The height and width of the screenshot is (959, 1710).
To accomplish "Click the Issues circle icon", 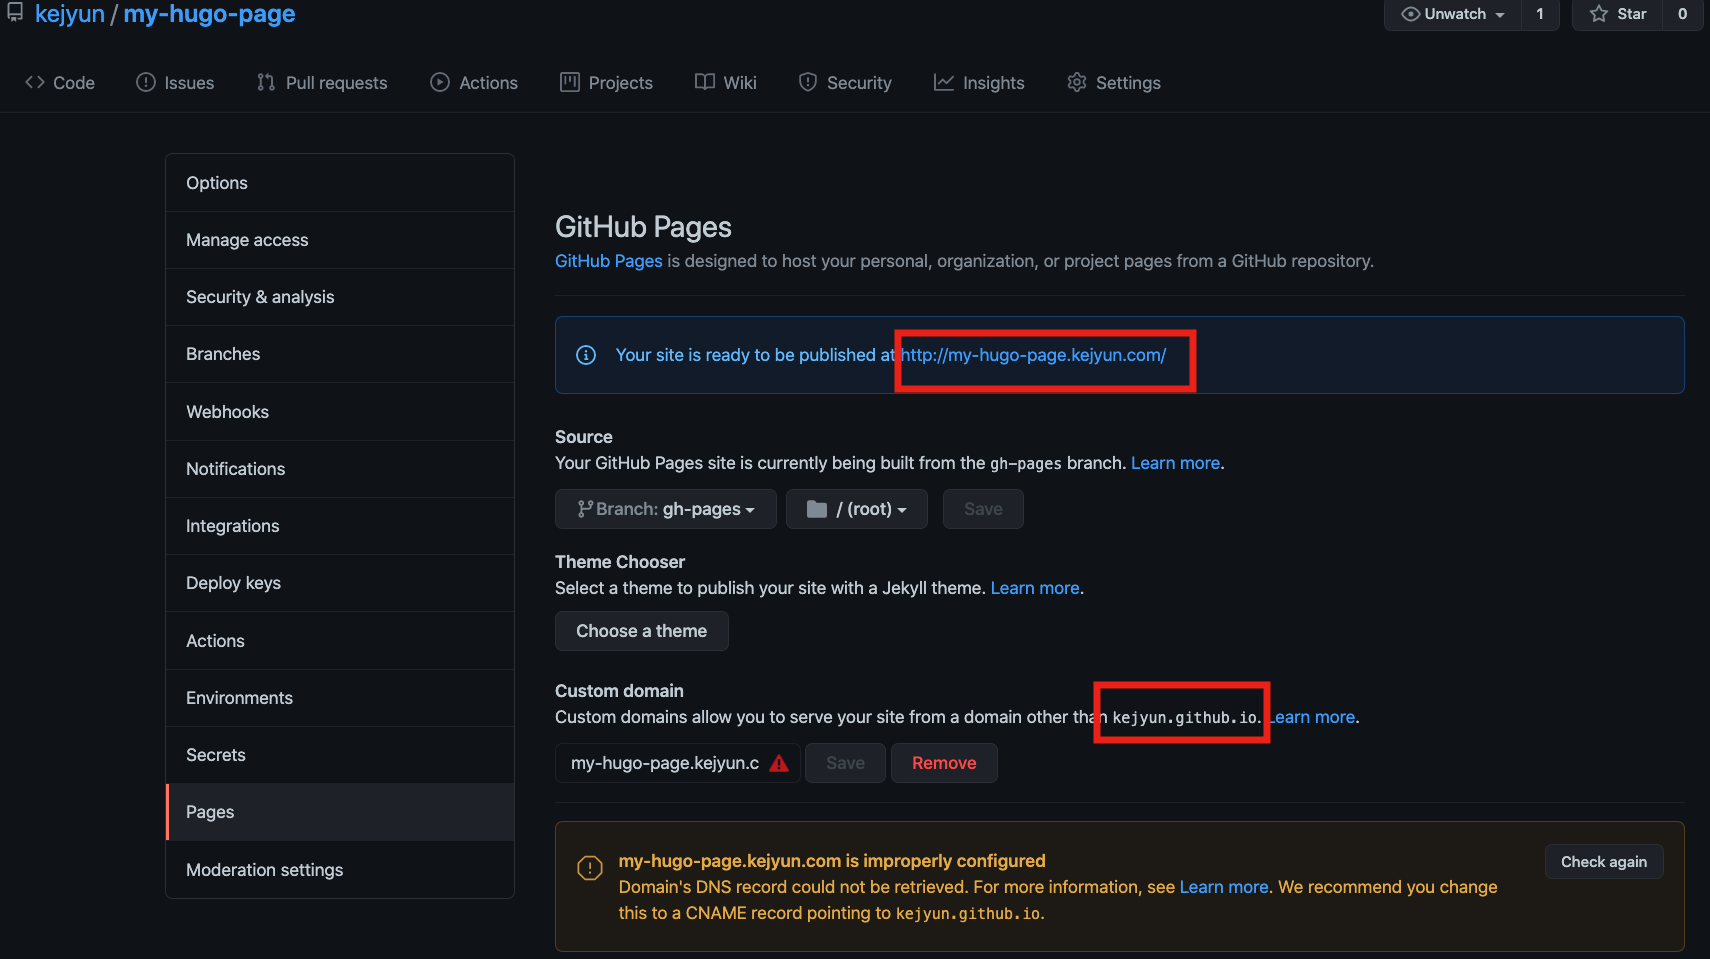I will pos(146,82).
